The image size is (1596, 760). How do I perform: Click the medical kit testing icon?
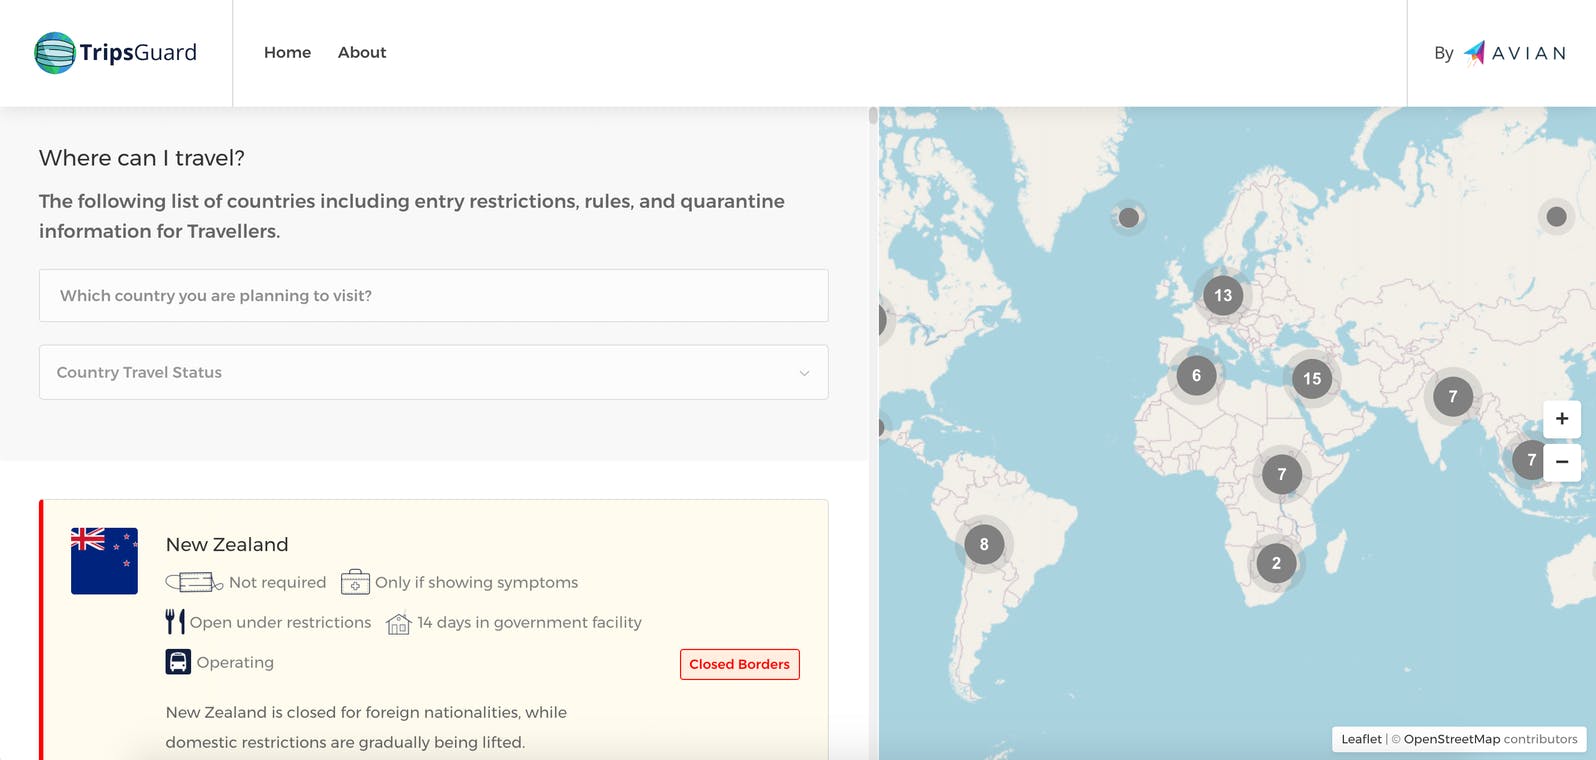point(355,582)
